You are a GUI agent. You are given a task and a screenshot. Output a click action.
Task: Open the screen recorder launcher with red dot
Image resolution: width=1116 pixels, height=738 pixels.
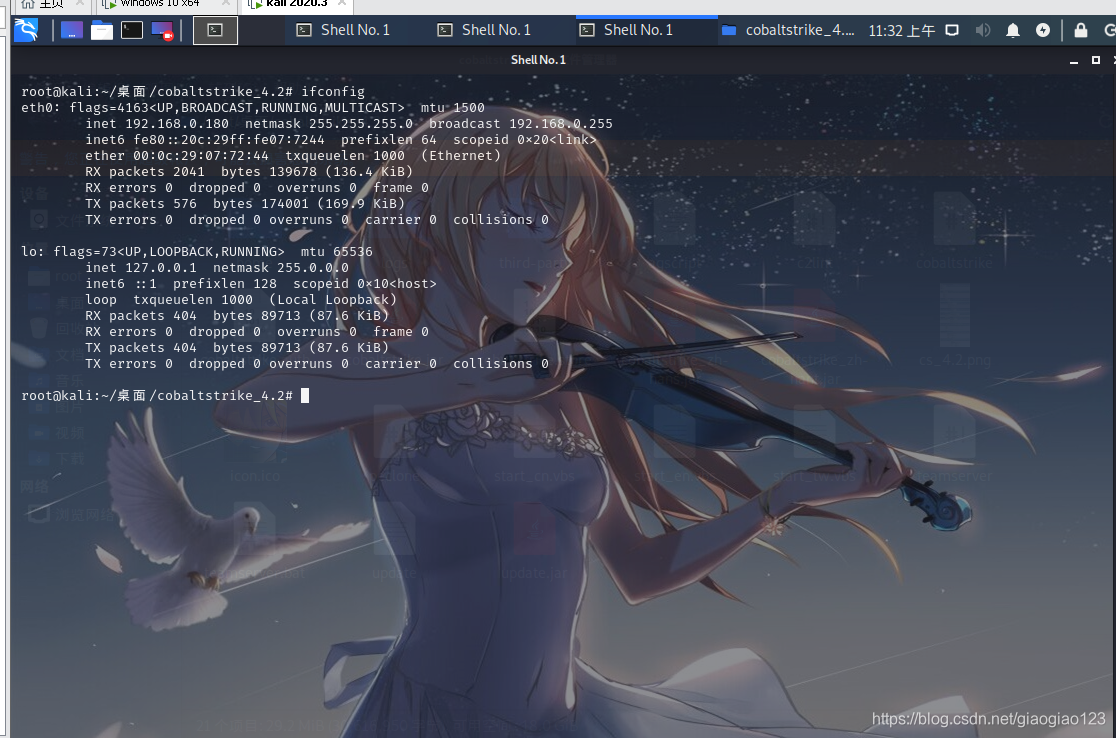click(x=162, y=31)
